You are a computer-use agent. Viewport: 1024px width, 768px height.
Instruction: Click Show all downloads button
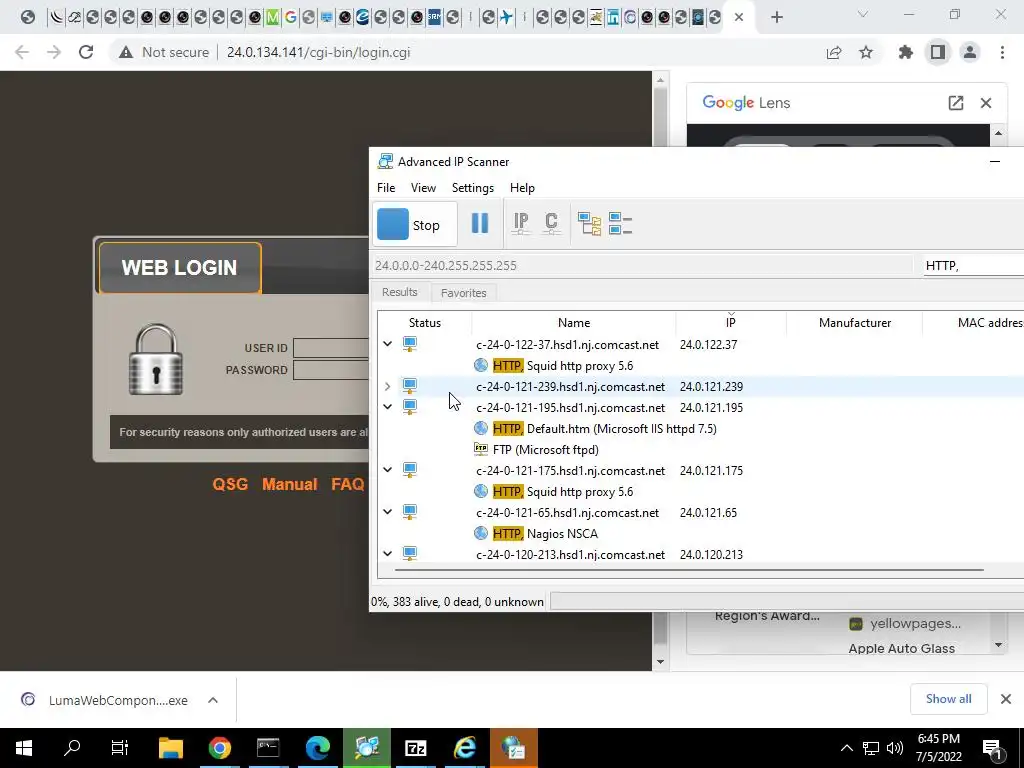[948, 699]
